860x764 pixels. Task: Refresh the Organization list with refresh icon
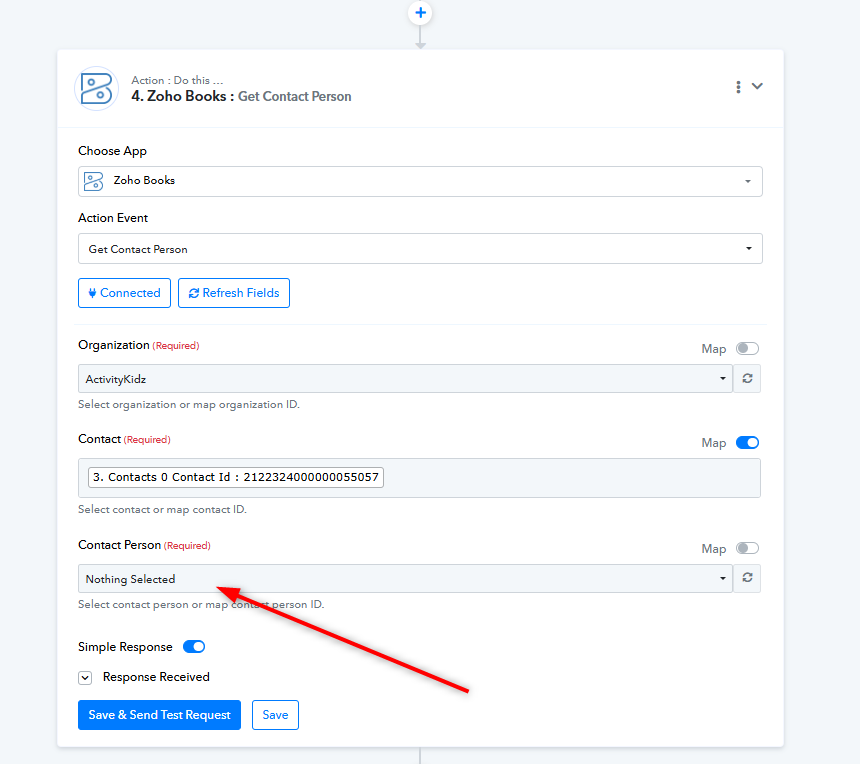point(747,378)
